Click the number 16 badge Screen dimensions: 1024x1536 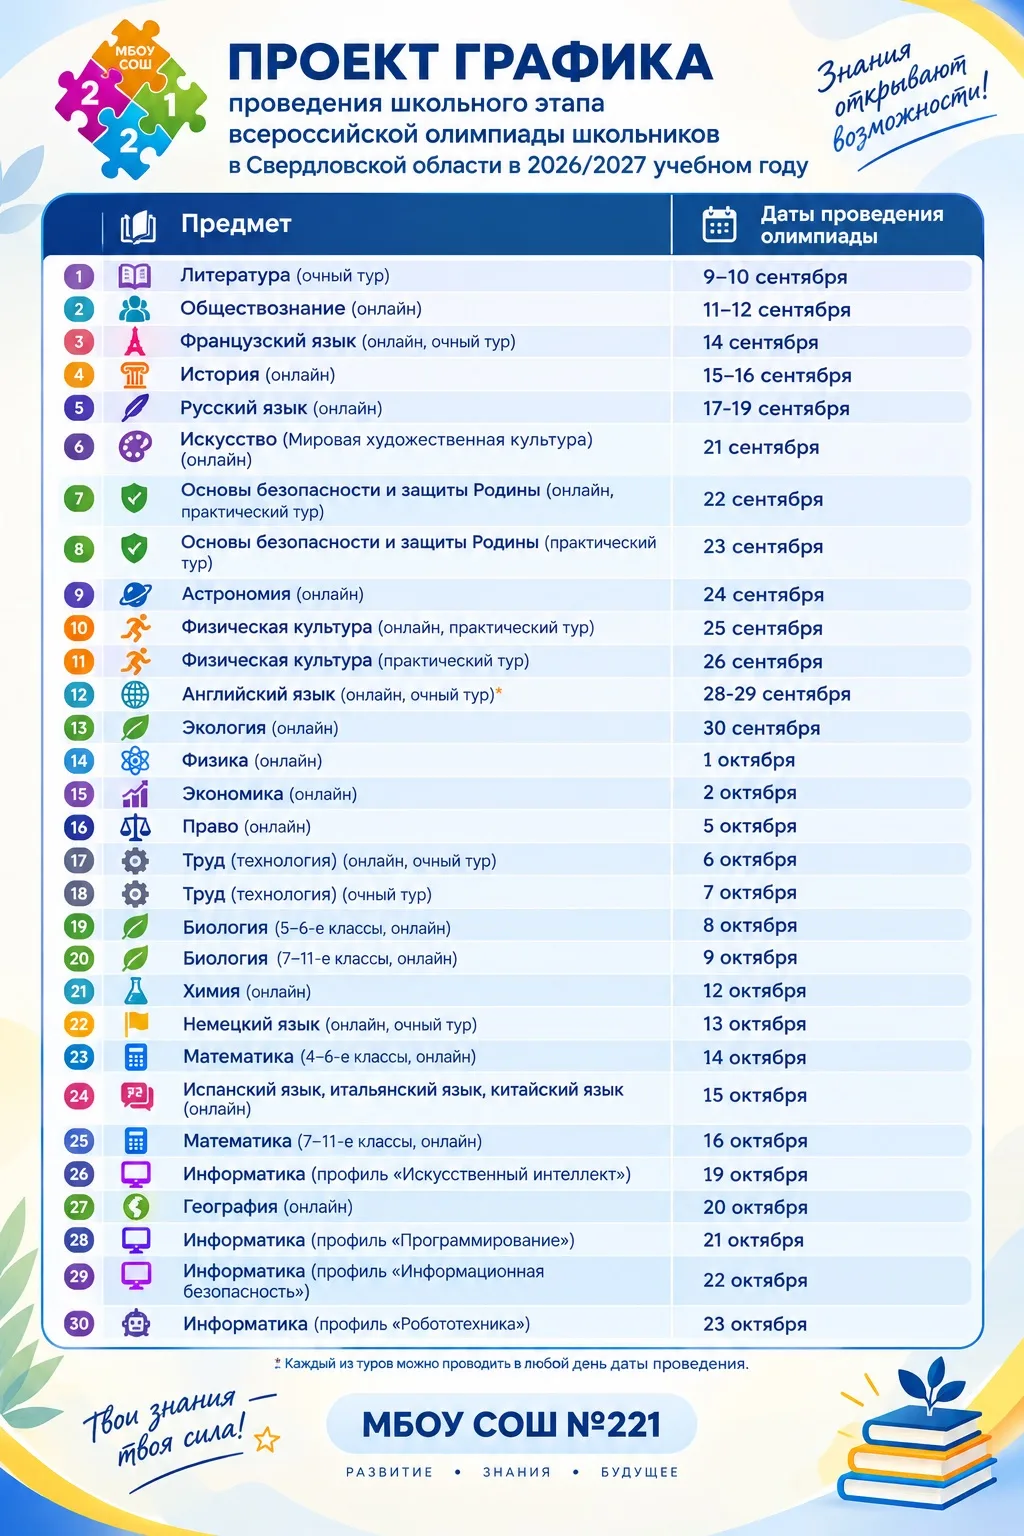(79, 827)
